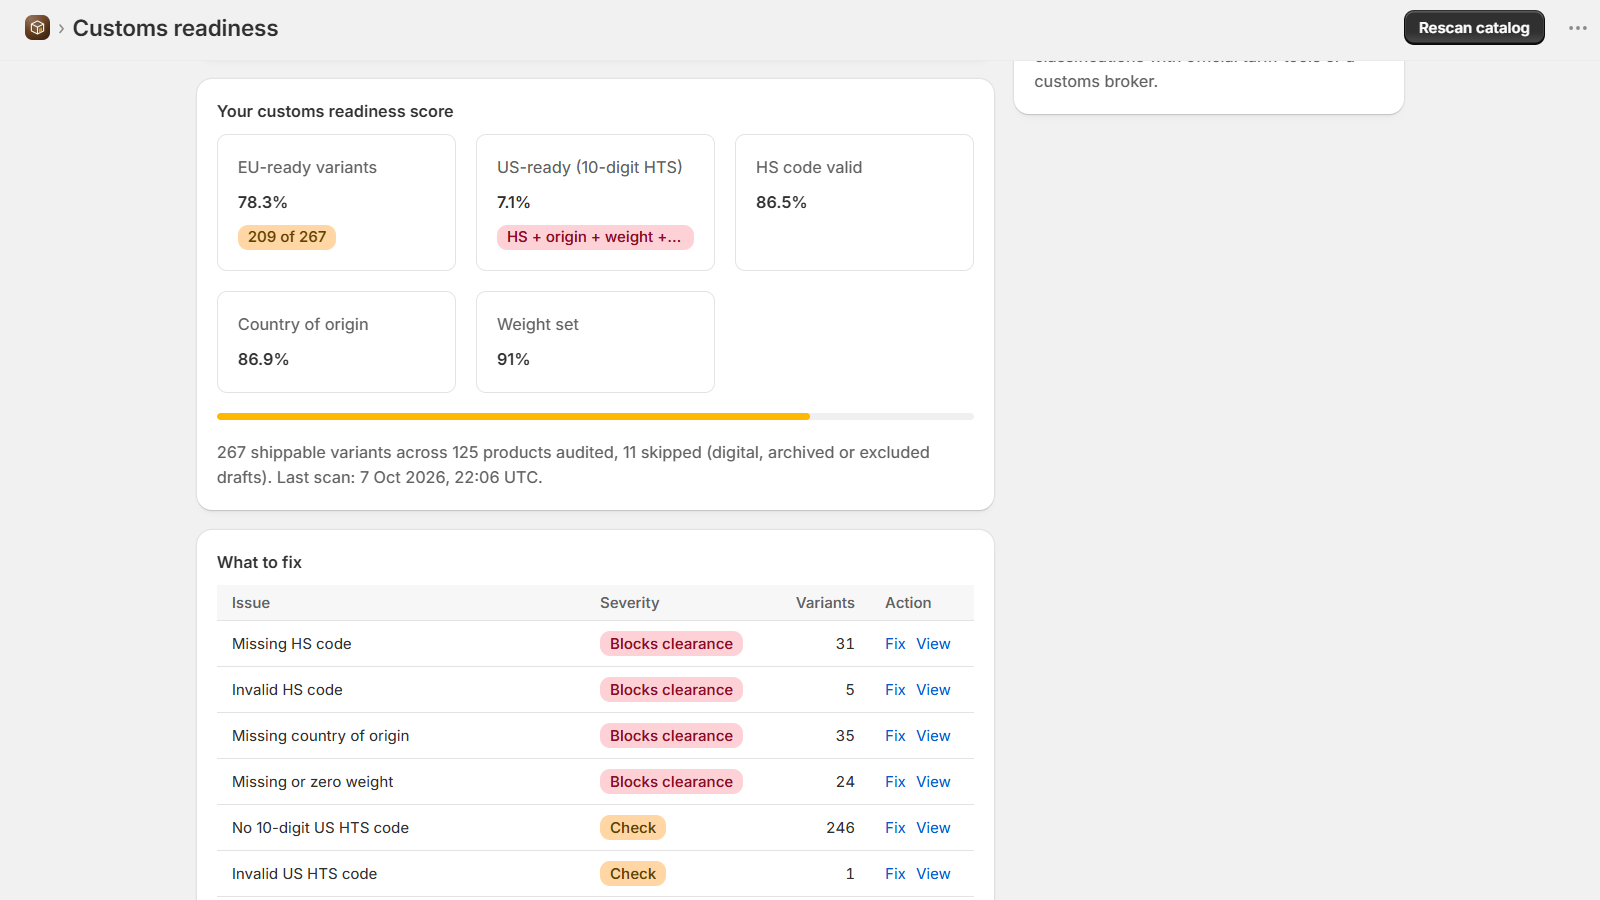View variants with Missing HS code
Image resolution: width=1600 pixels, height=900 pixels.
[933, 644]
